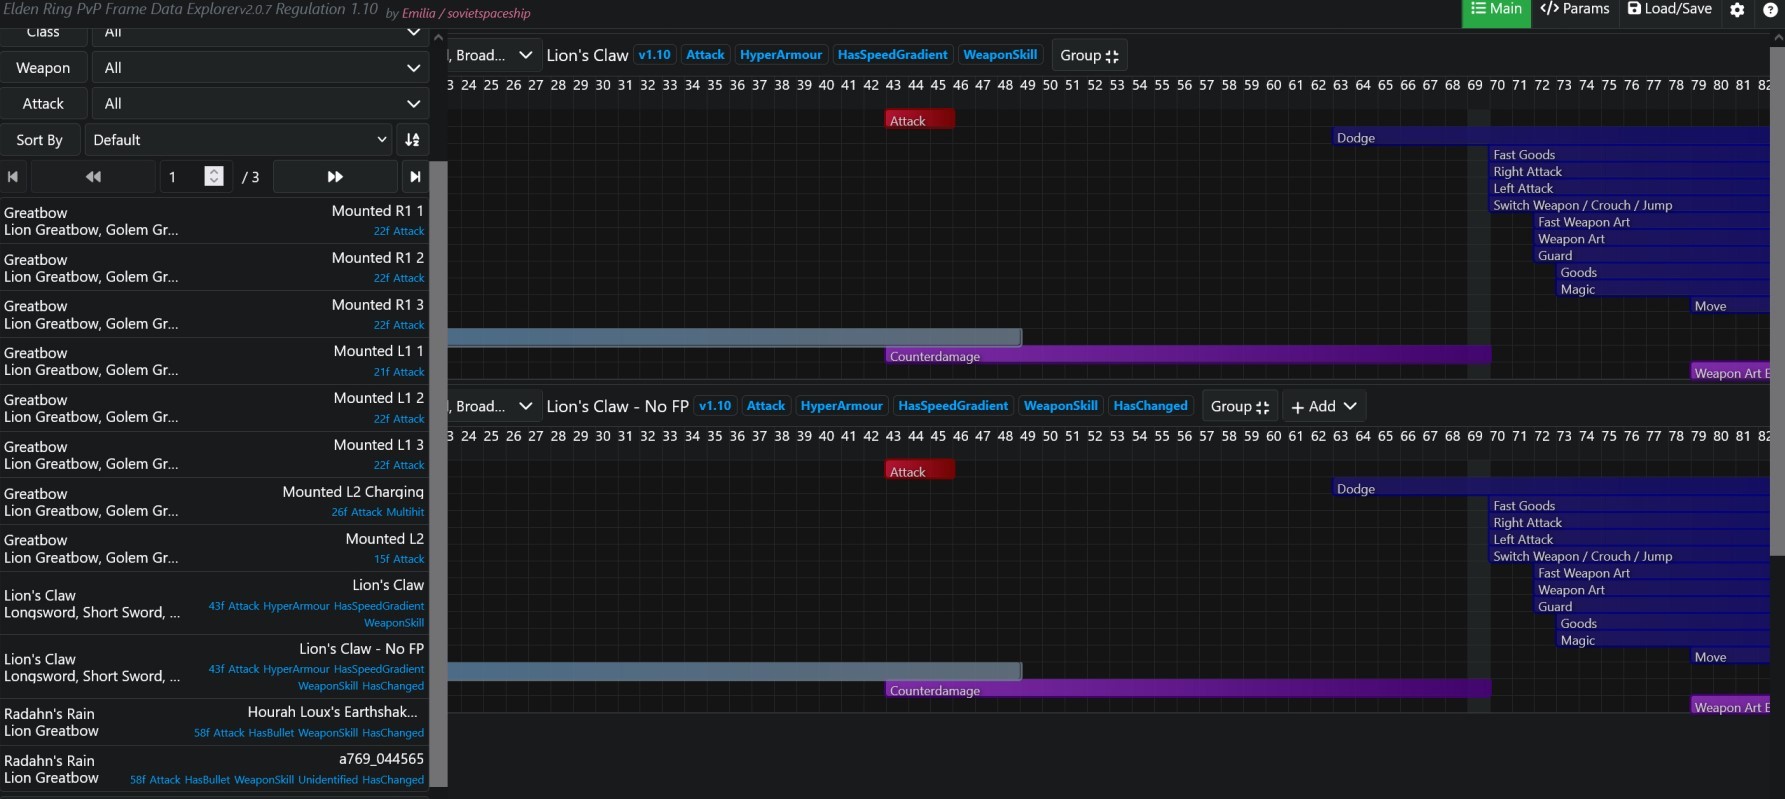Open the settings gear icon

coord(1737,10)
